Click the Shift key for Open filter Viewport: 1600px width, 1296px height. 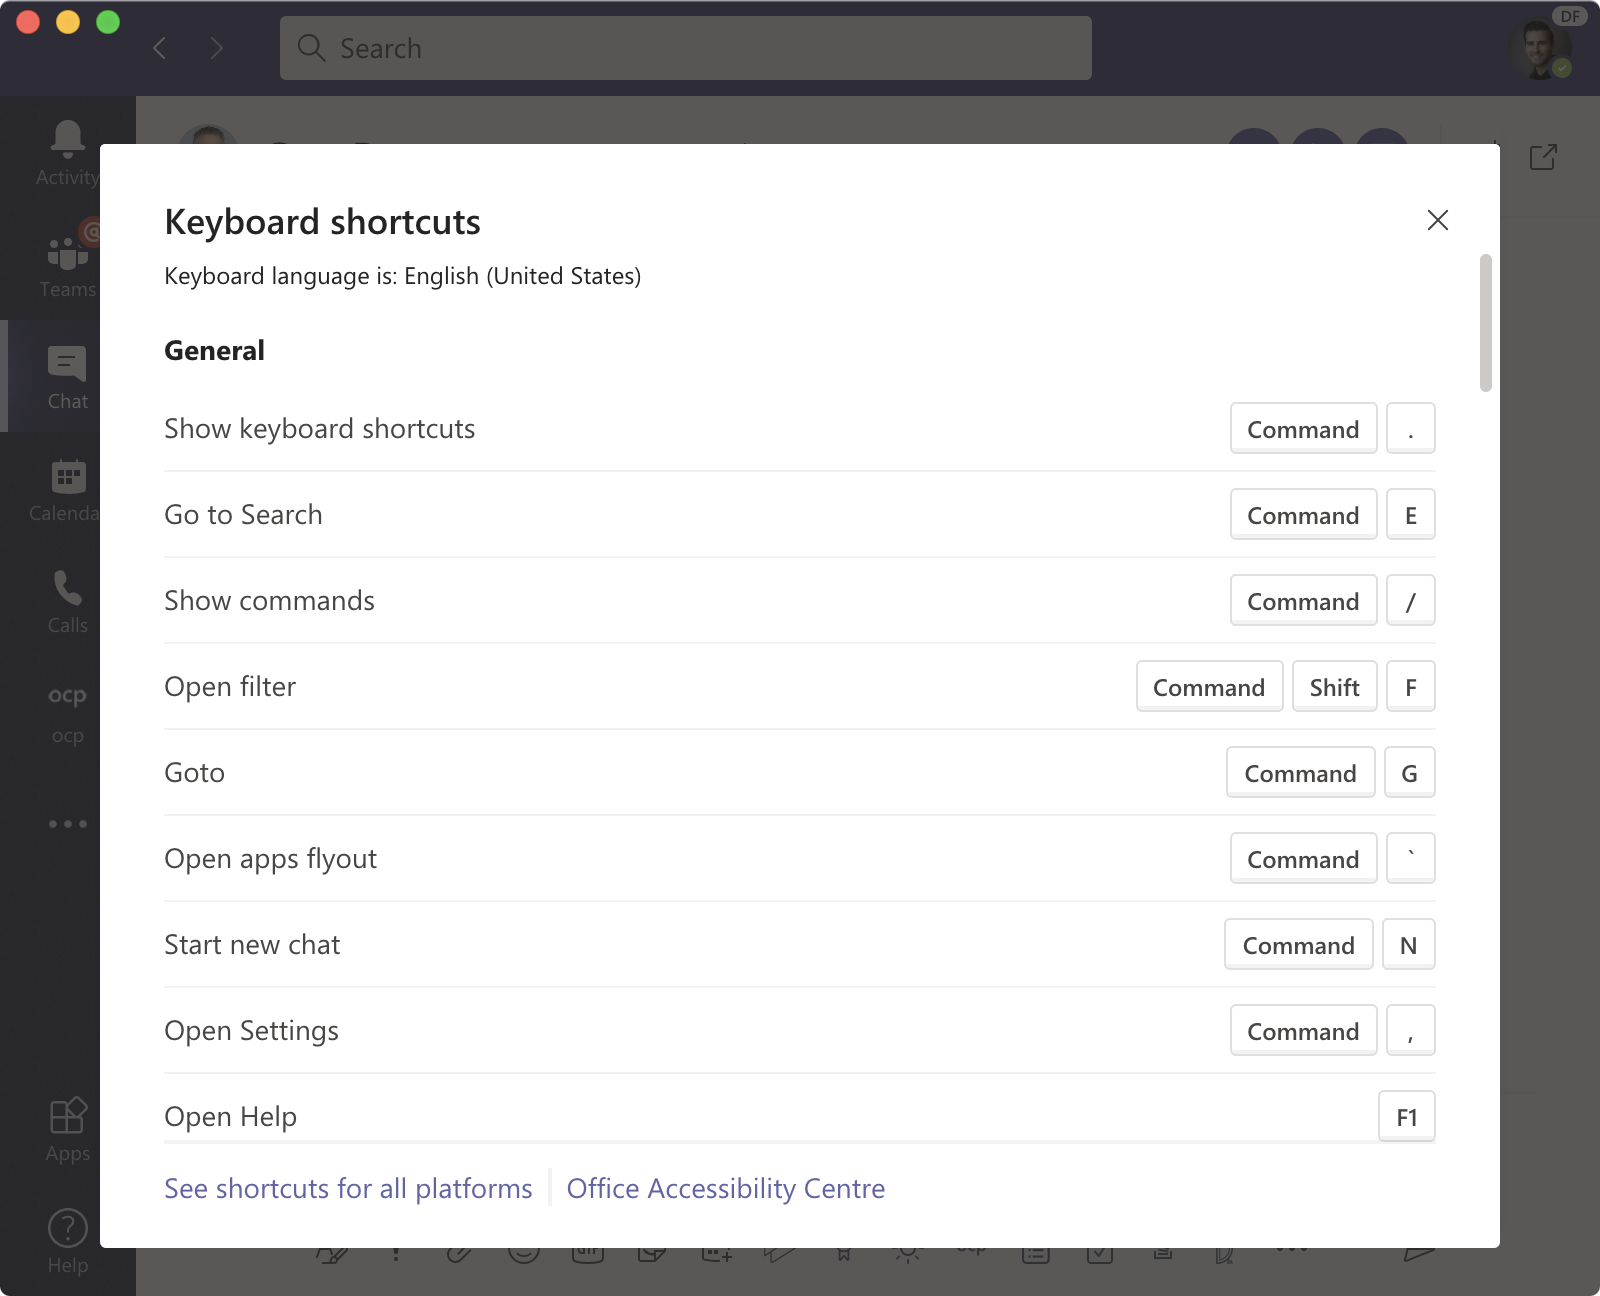pyautogui.click(x=1334, y=687)
